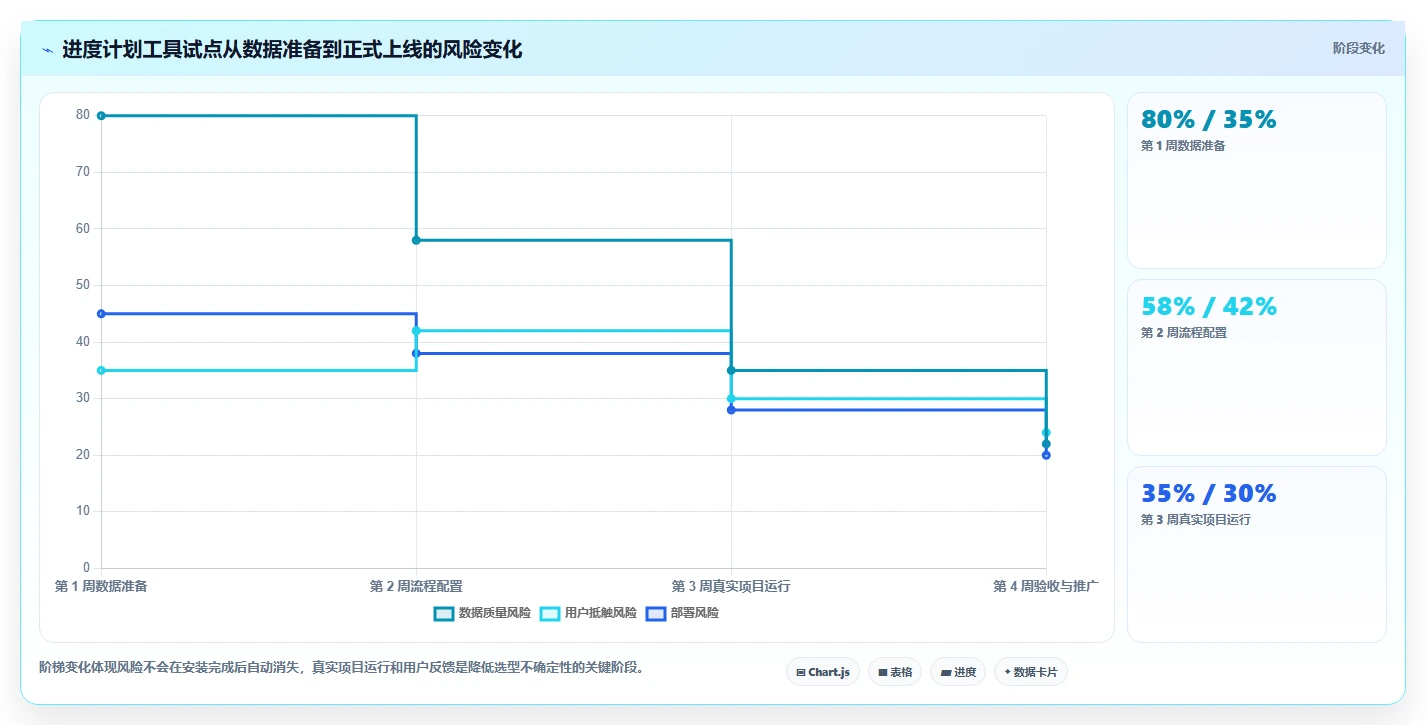The height and width of the screenshot is (725, 1426).
Task: Click the page title 进度计划工具试点 heading
Action: 292,50
